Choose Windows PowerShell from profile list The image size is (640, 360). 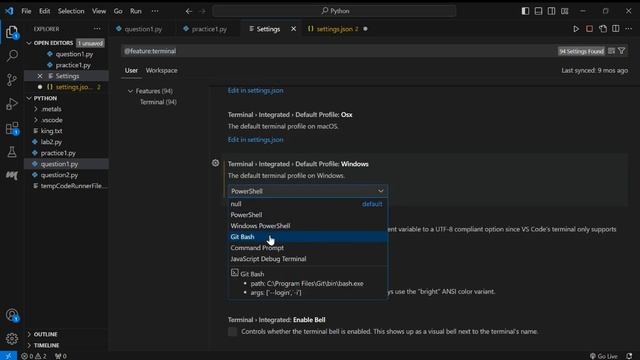(x=308, y=226)
